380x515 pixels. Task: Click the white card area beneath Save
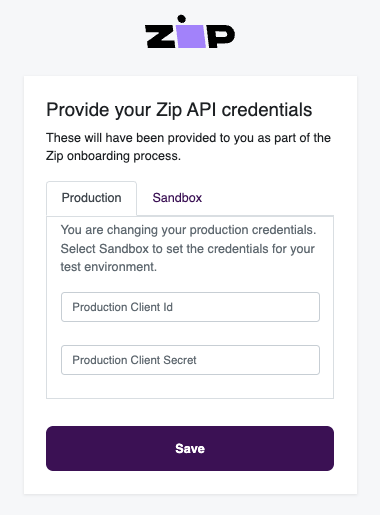click(x=190, y=482)
